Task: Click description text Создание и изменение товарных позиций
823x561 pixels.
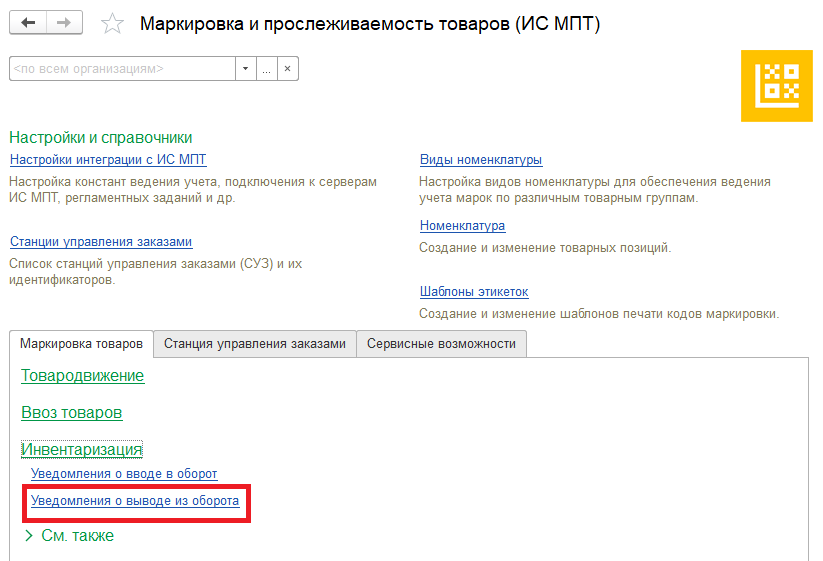Action: click(545, 248)
